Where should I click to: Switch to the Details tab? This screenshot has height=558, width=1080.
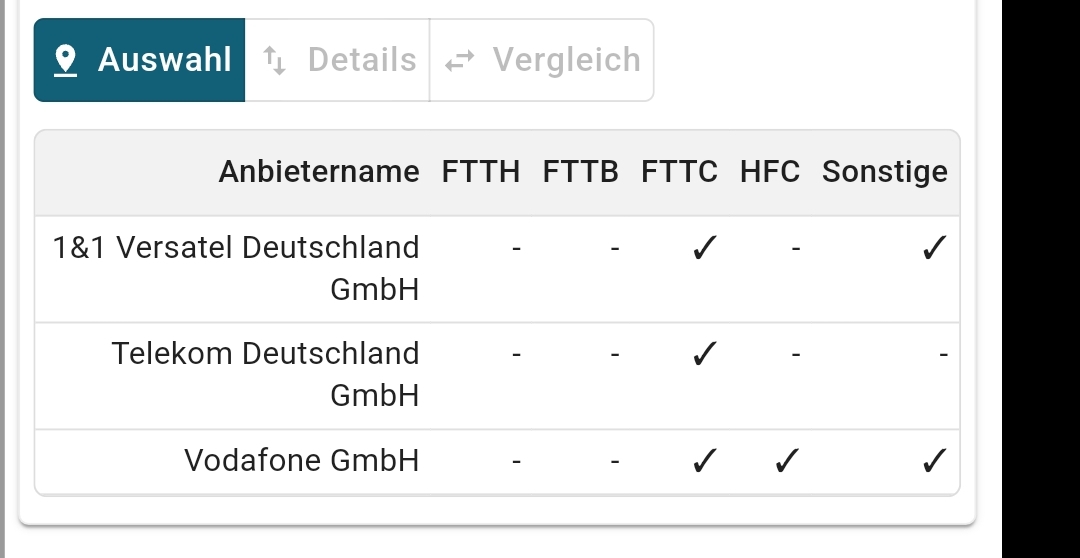(338, 60)
